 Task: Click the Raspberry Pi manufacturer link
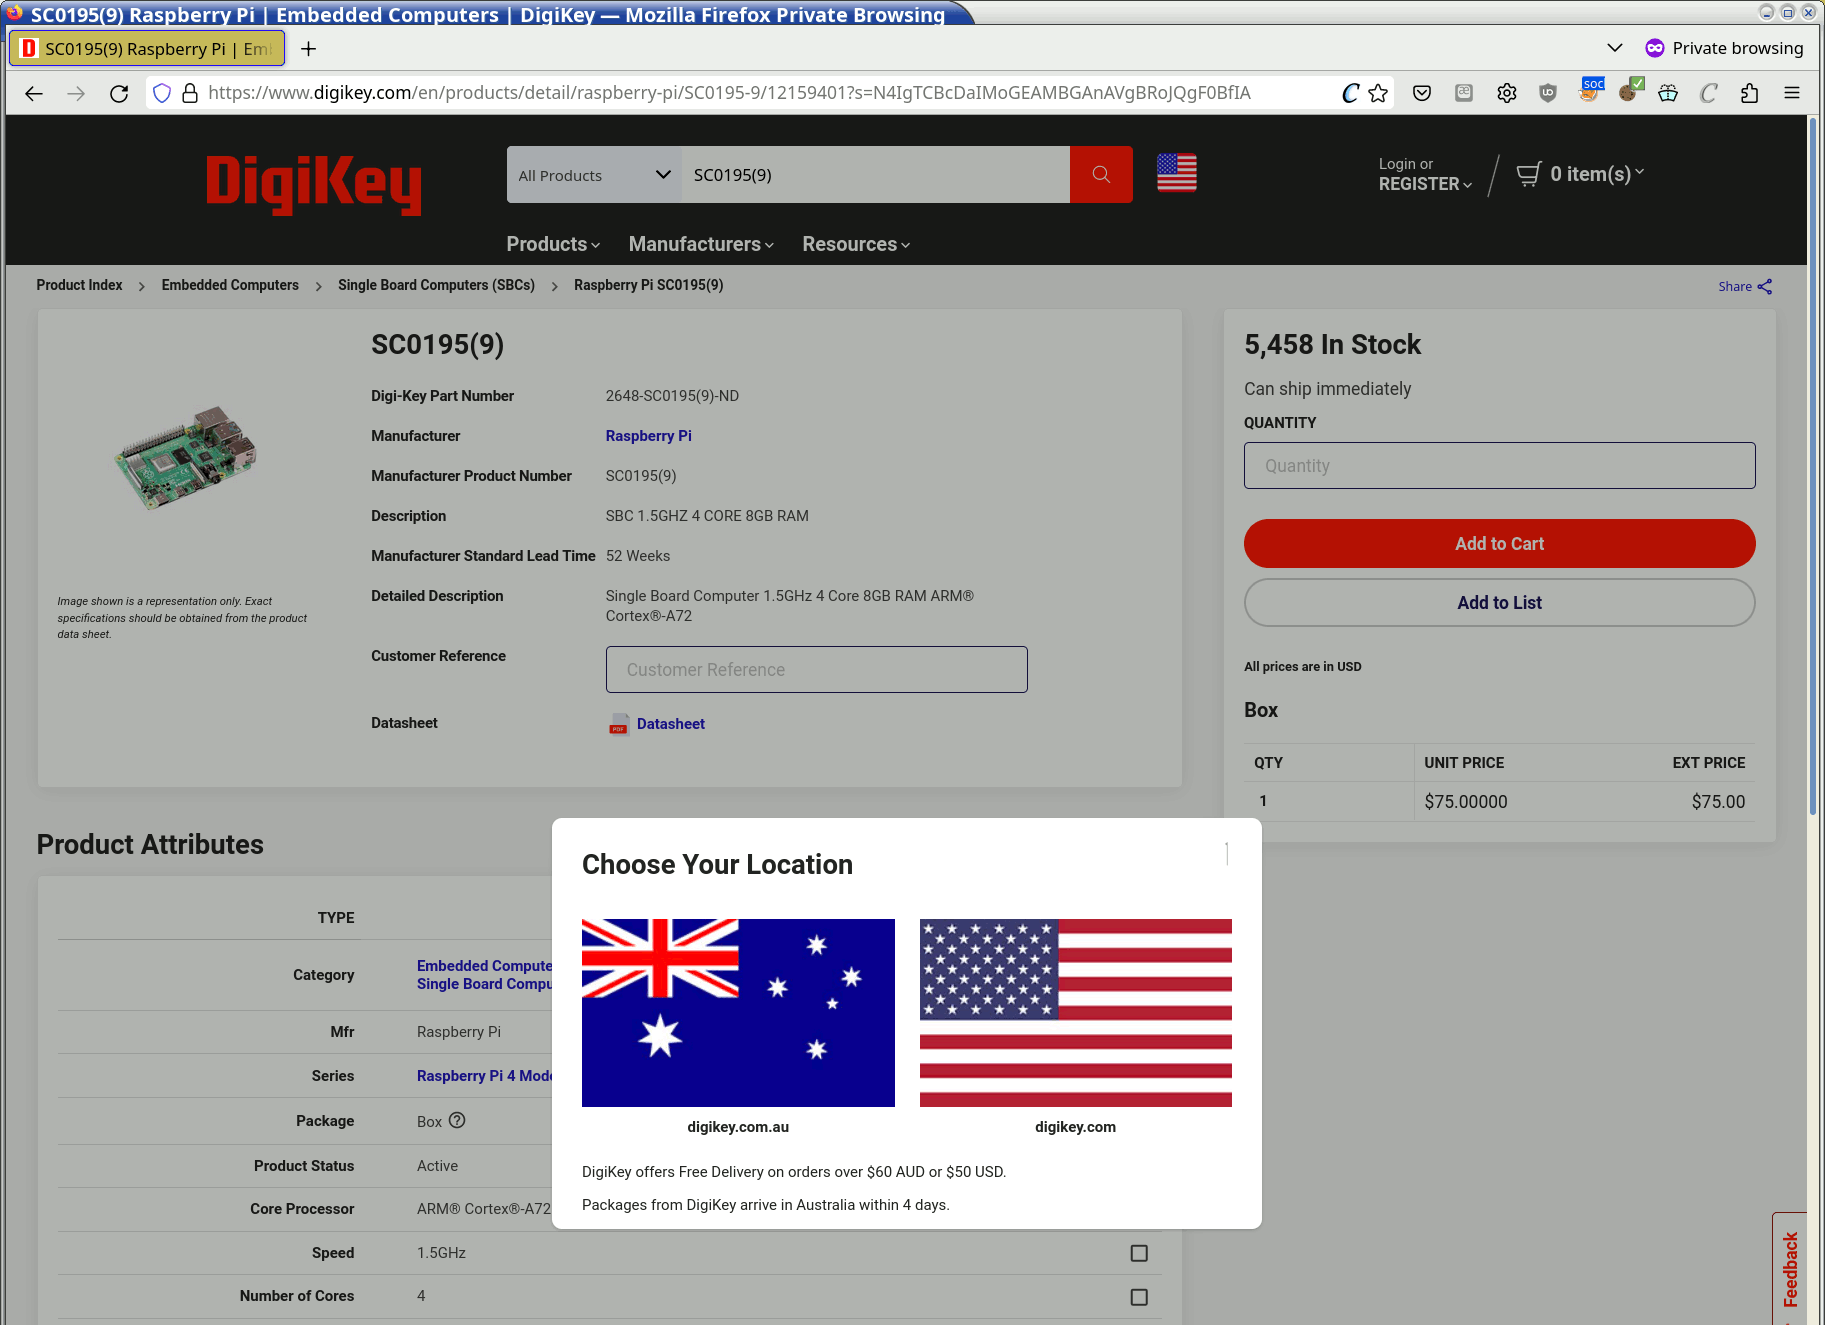click(648, 436)
